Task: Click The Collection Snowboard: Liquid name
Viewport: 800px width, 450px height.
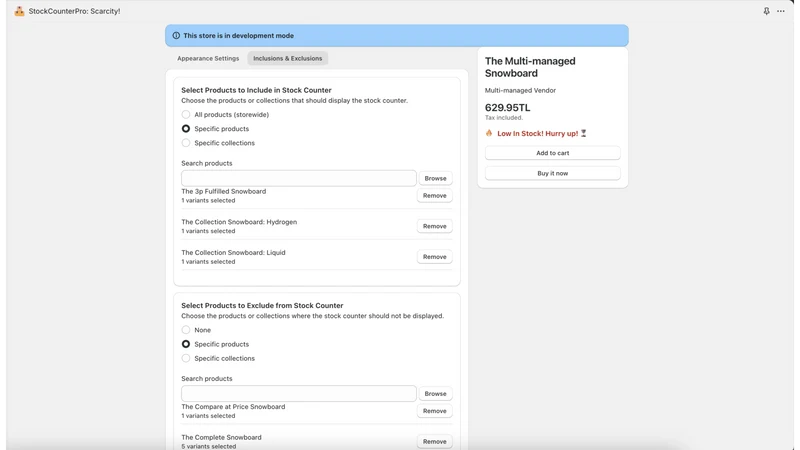Action: (233, 253)
